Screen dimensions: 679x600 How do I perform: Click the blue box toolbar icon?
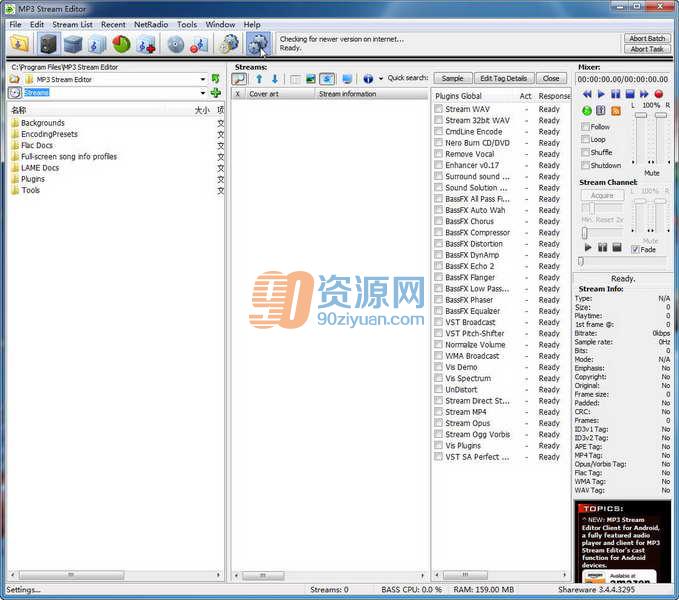point(73,44)
